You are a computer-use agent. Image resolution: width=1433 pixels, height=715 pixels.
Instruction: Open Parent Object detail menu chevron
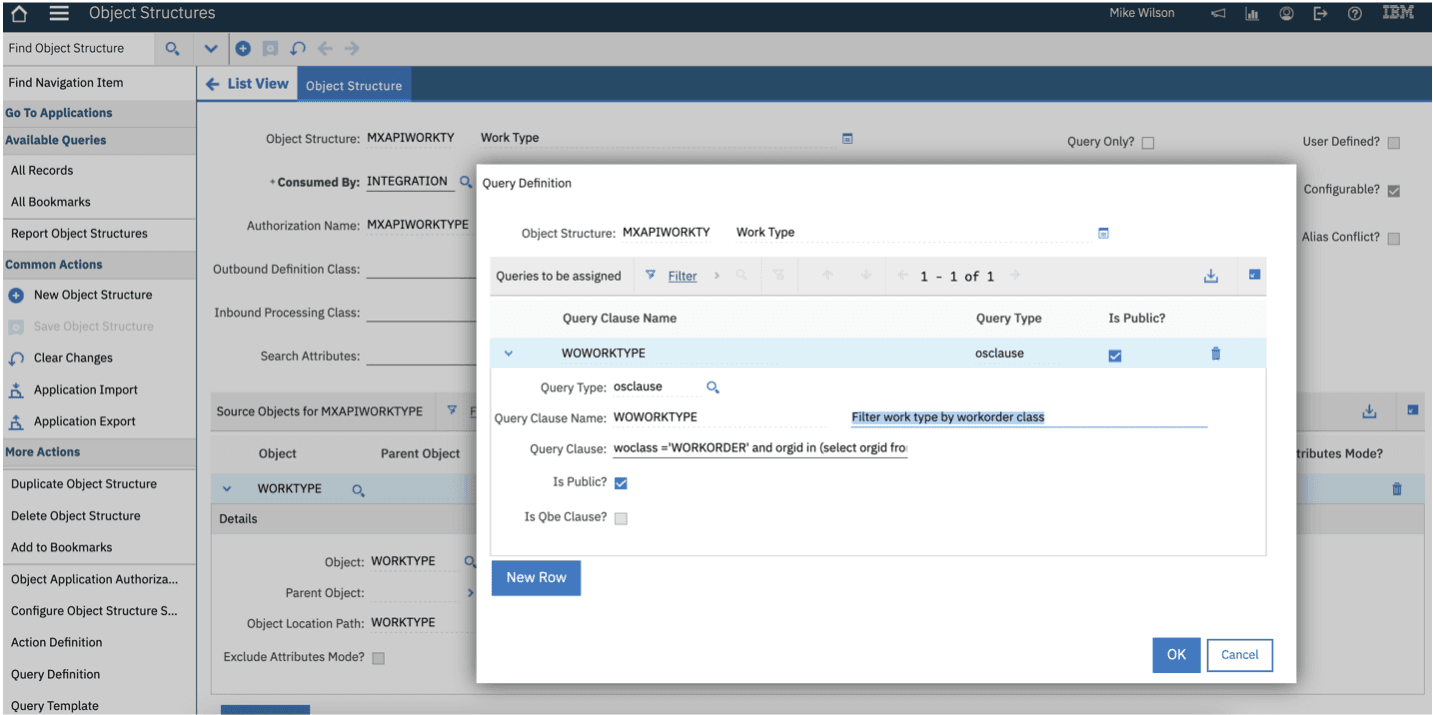(470, 593)
